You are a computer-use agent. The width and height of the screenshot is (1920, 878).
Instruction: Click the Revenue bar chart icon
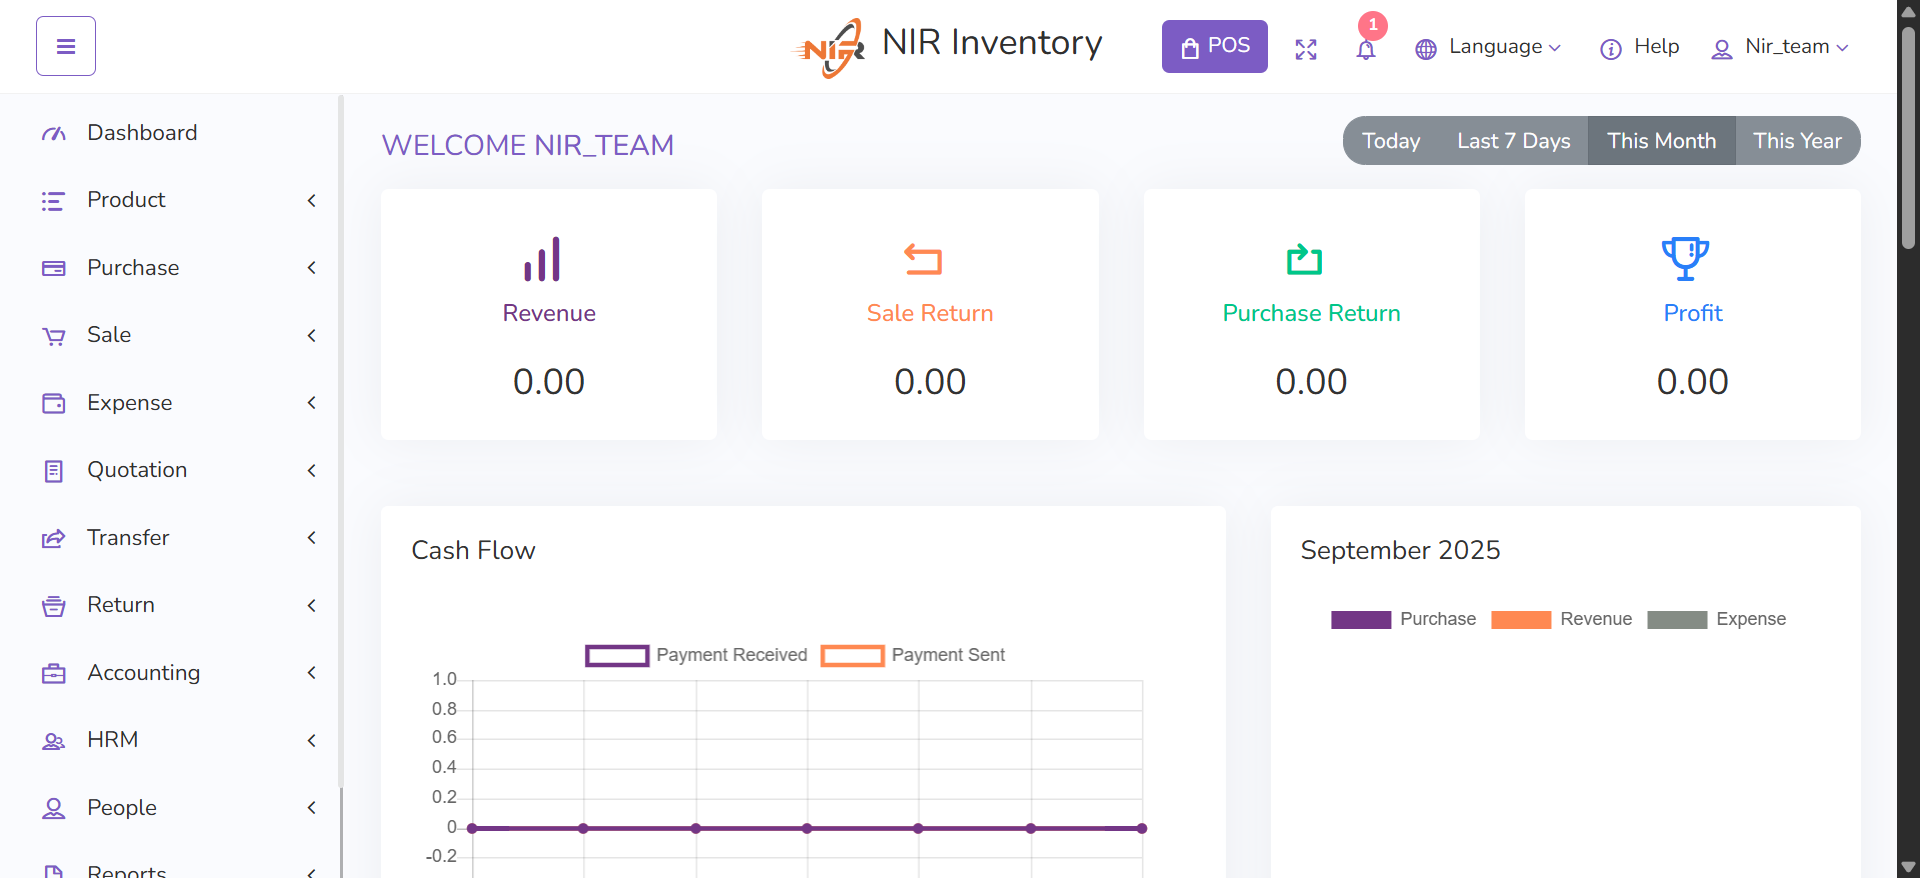[x=542, y=260]
